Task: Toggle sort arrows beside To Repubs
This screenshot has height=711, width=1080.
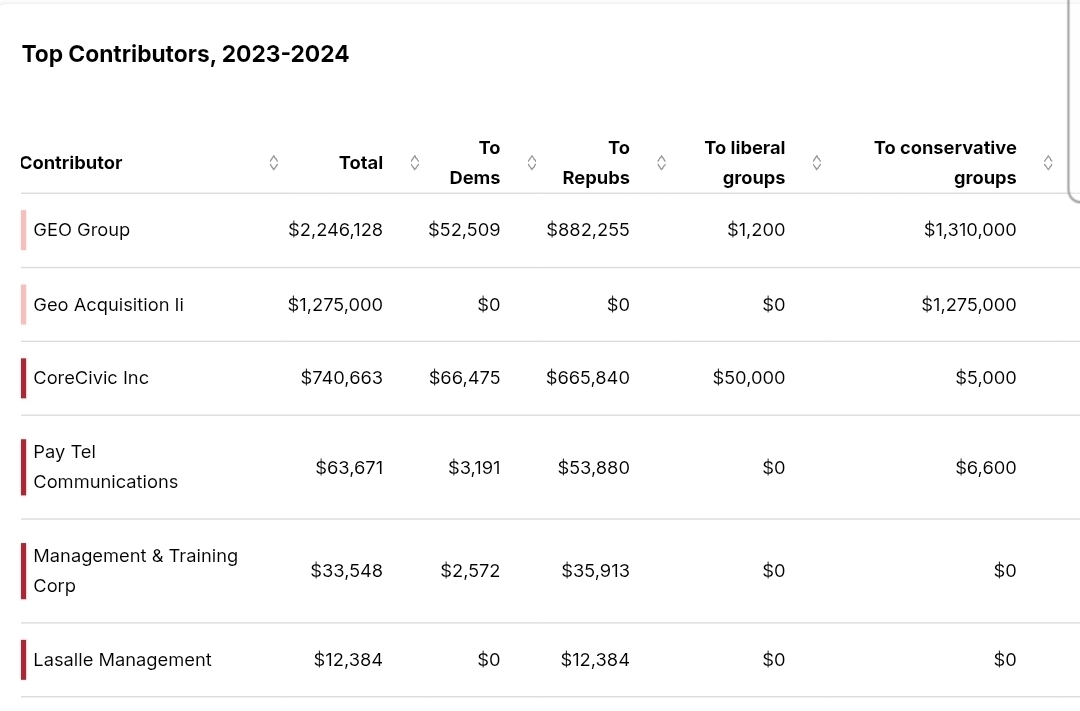Action: pos(661,163)
